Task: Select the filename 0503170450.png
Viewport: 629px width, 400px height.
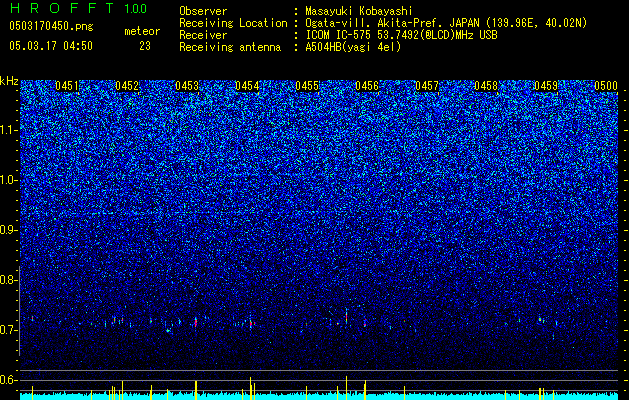Action: pyautogui.click(x=51, y=27)
